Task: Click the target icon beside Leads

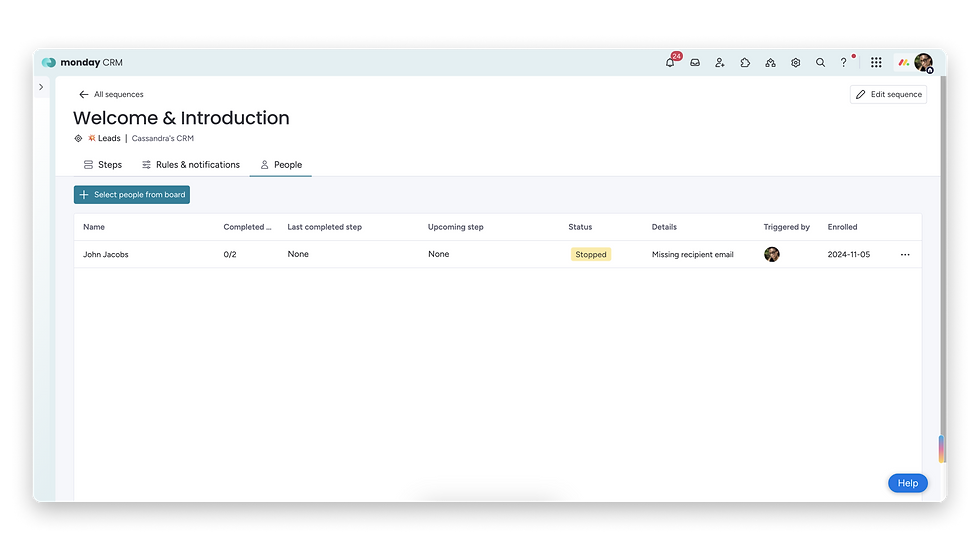Action: tap(78, 139)
